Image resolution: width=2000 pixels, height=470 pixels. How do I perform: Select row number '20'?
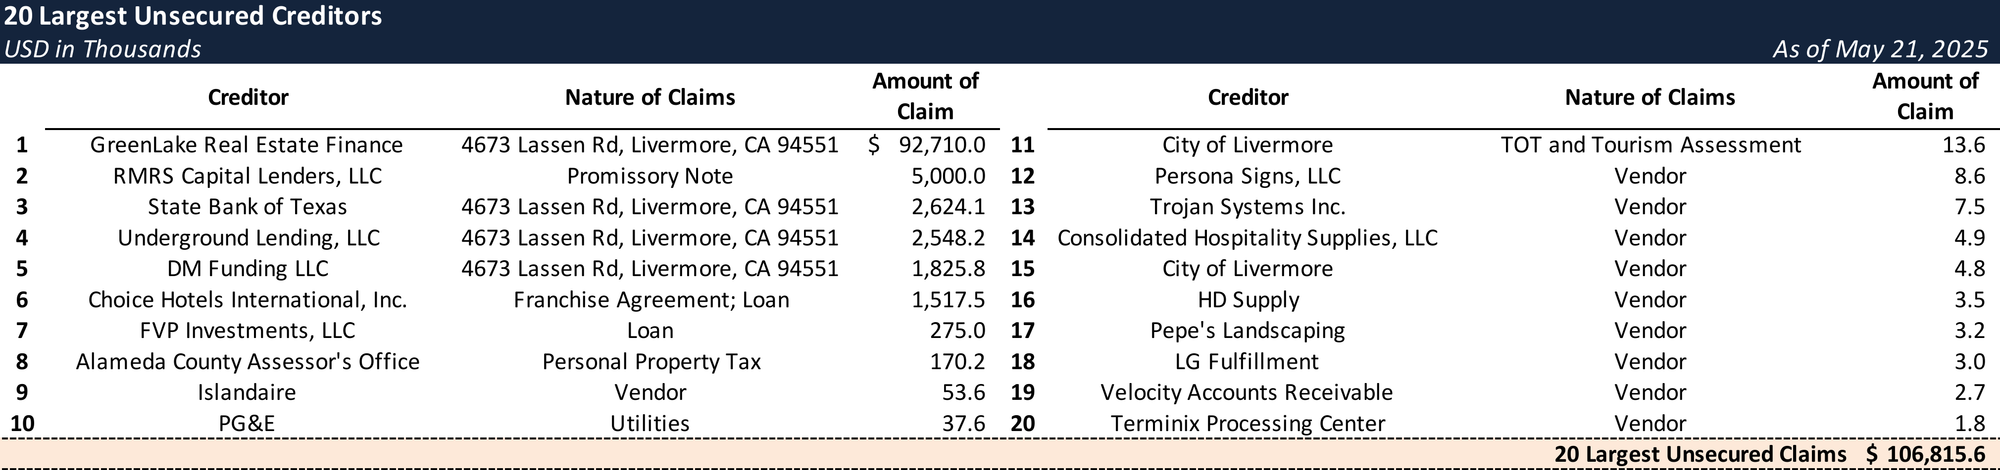pos(1023,424)
